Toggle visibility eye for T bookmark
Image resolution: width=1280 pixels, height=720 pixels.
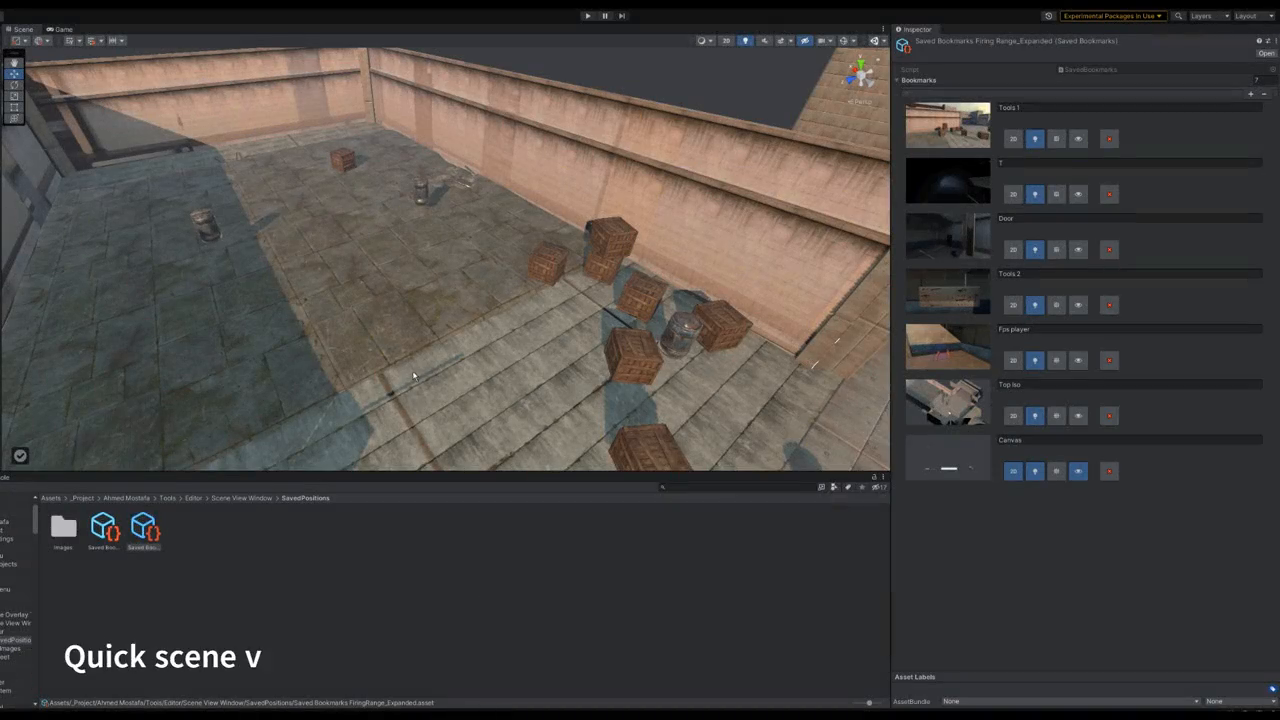pyautogui.click(x=1078, y=194)
